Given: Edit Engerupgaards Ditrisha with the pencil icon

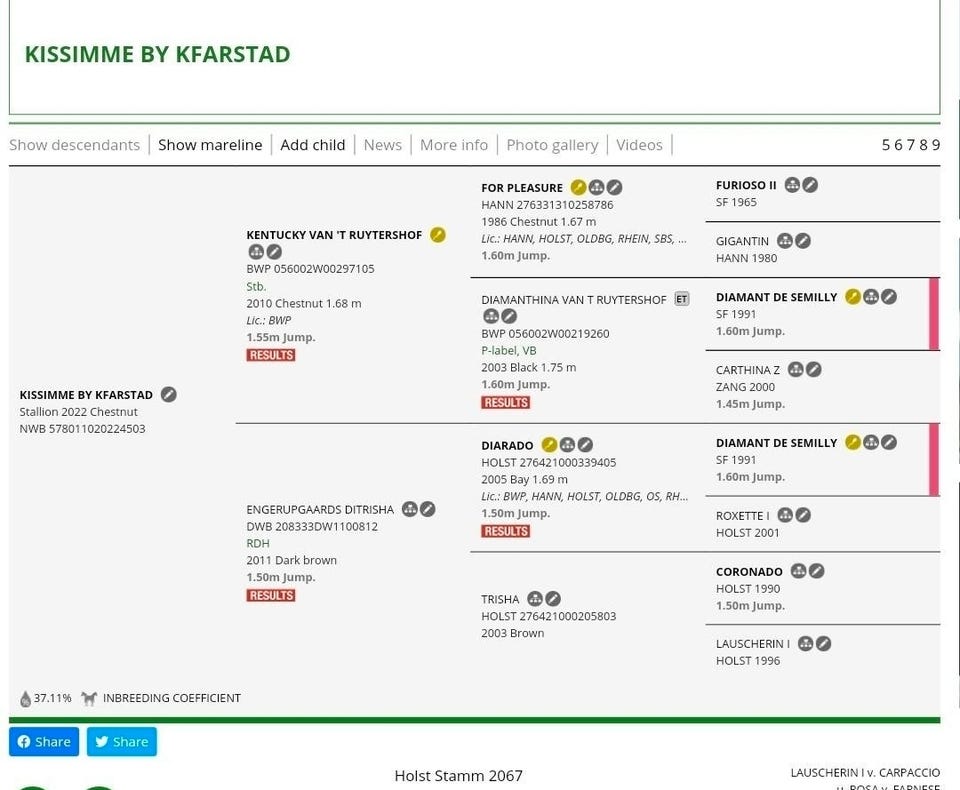Looking at the screenshot, I should click(x=427, y=509).
